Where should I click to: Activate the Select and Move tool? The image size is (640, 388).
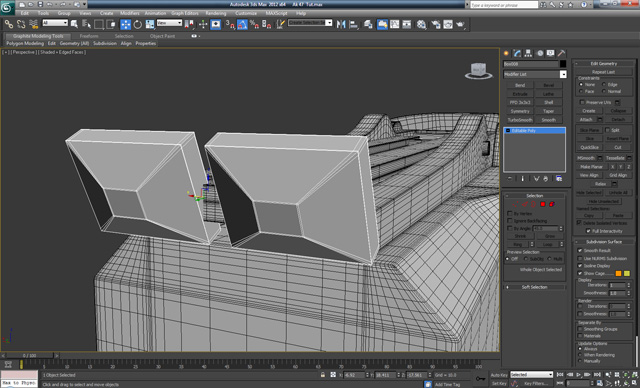[125, 24]
